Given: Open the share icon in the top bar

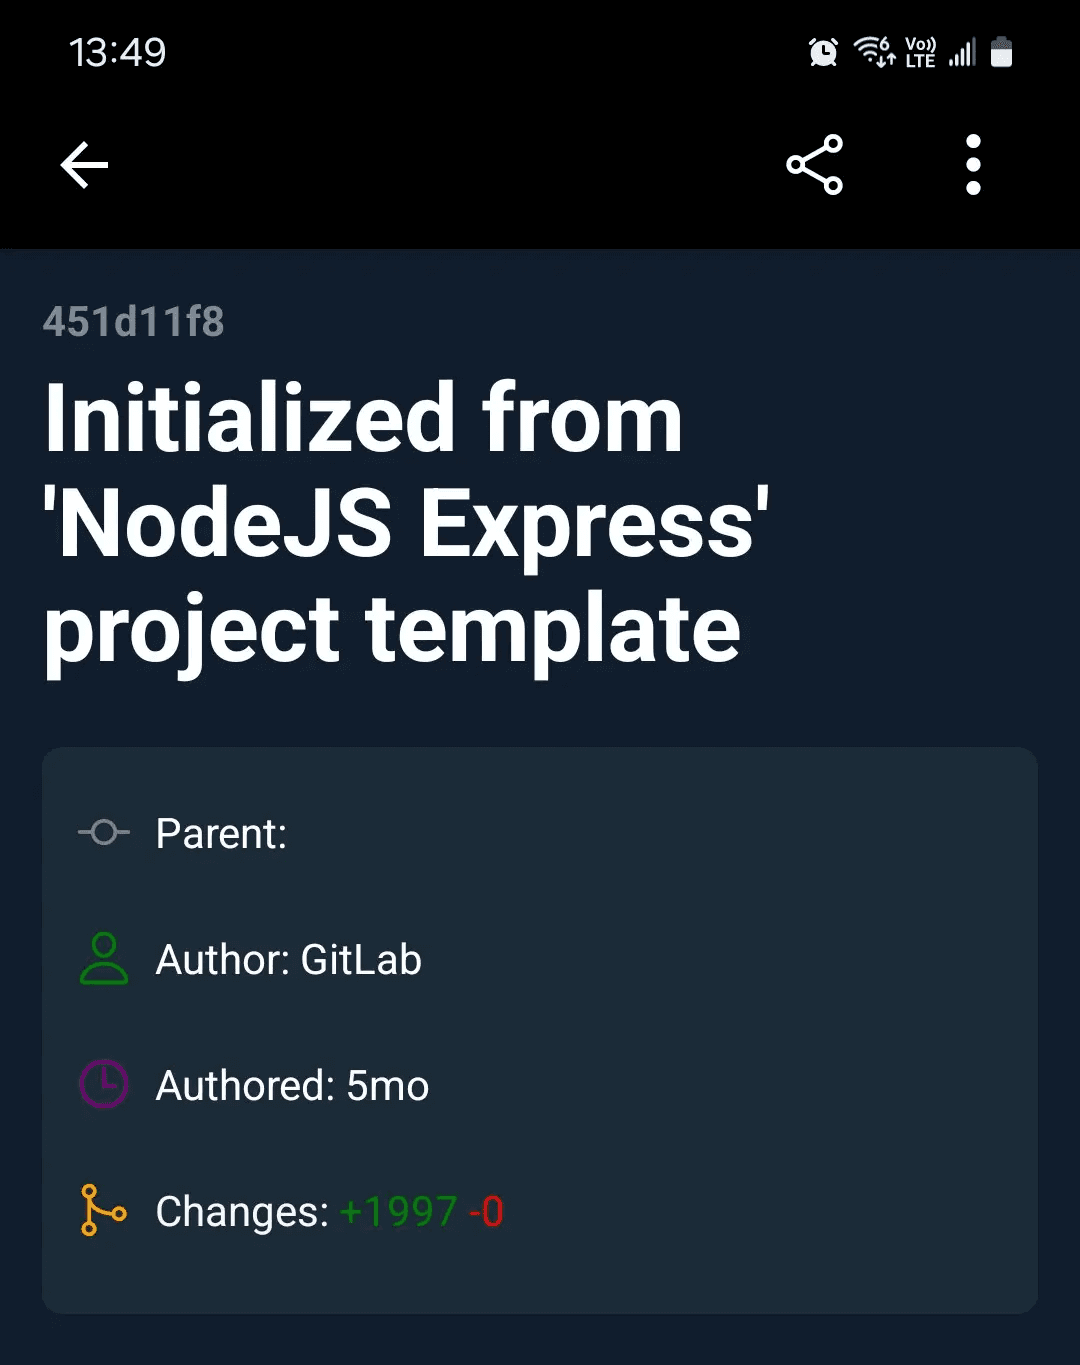Looking at the screenshot, I should pos(814,164).
